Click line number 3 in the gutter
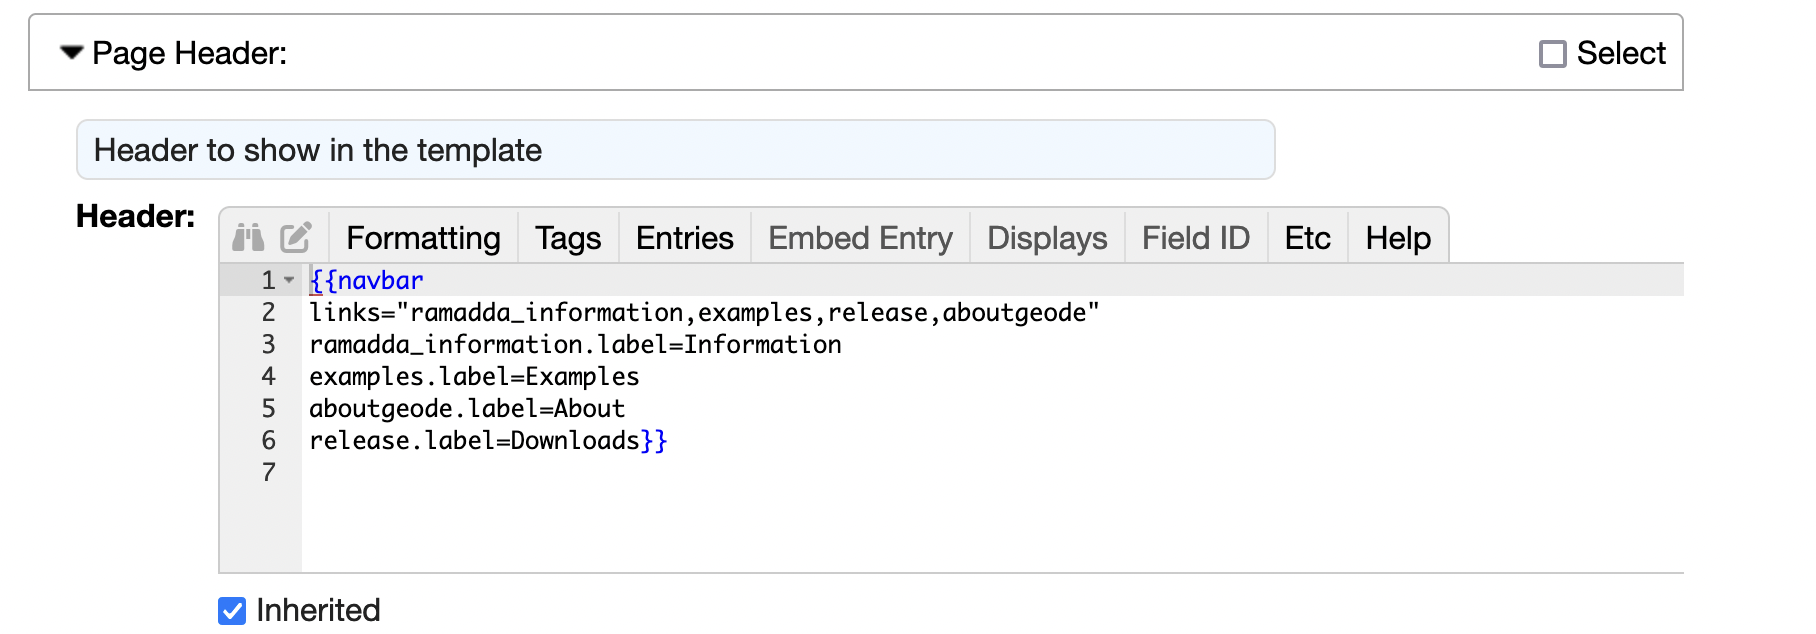 coord(268,345)
